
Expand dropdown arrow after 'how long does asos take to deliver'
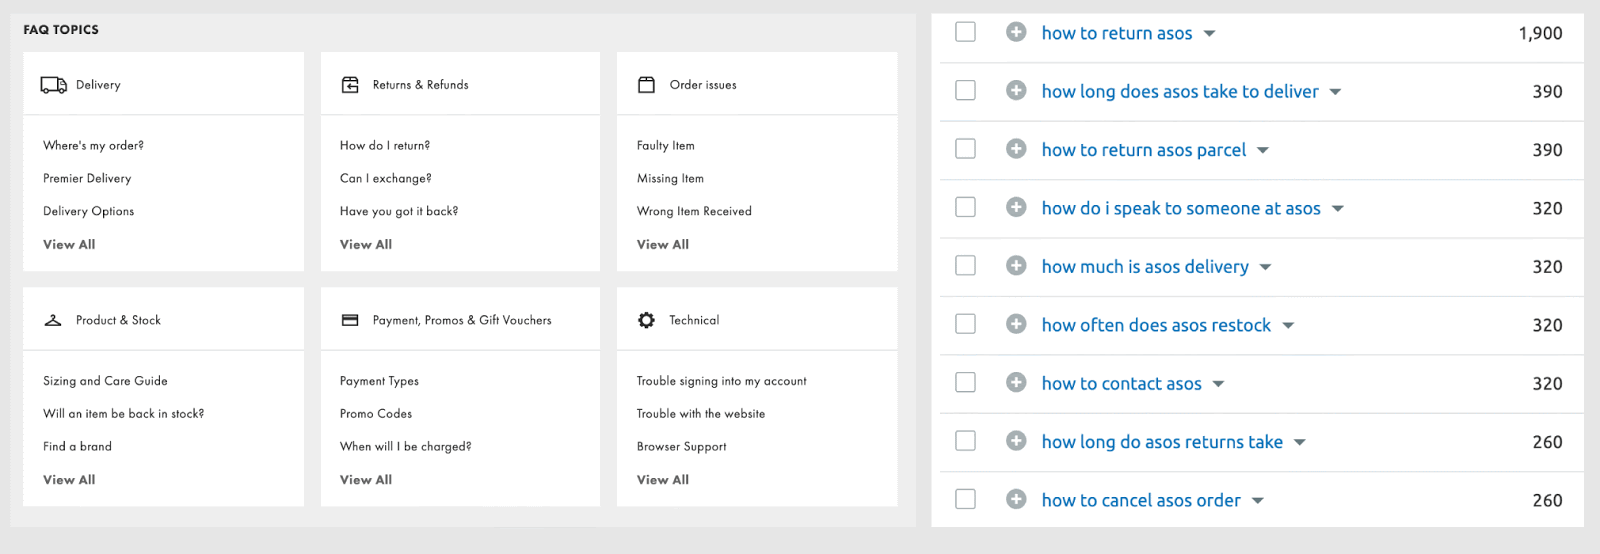click(x=1335, y=92)
